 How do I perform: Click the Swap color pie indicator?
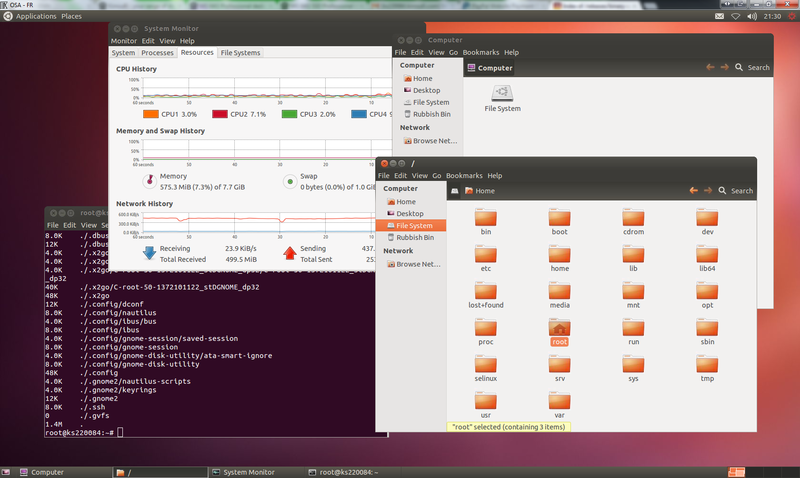coord(290,181)
